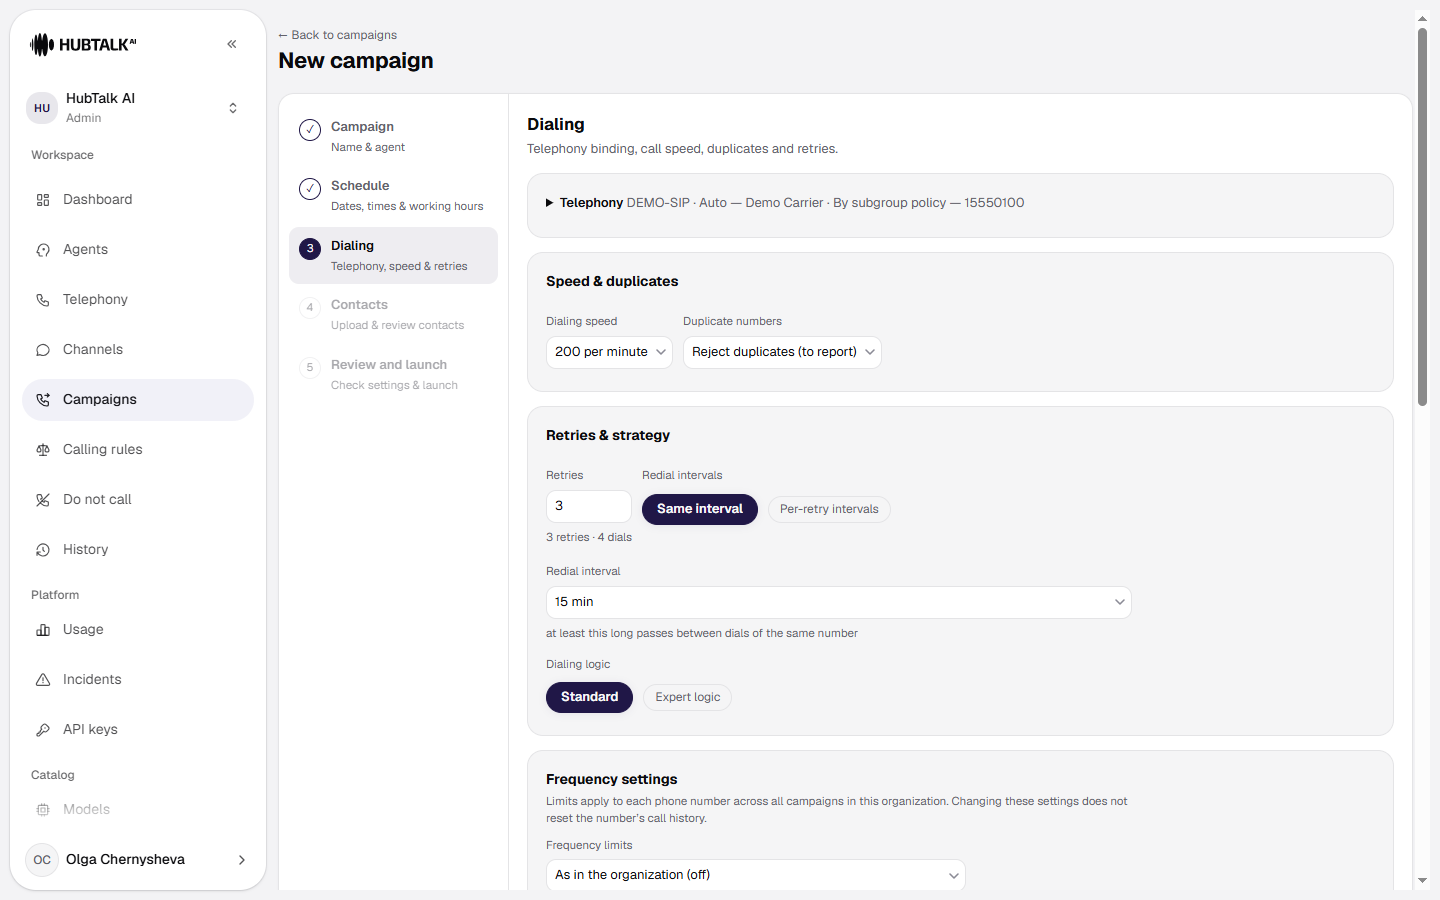Click the Contacts step number 4 badge
This screenshot has height=900, width=1440.
click(310, 308)
